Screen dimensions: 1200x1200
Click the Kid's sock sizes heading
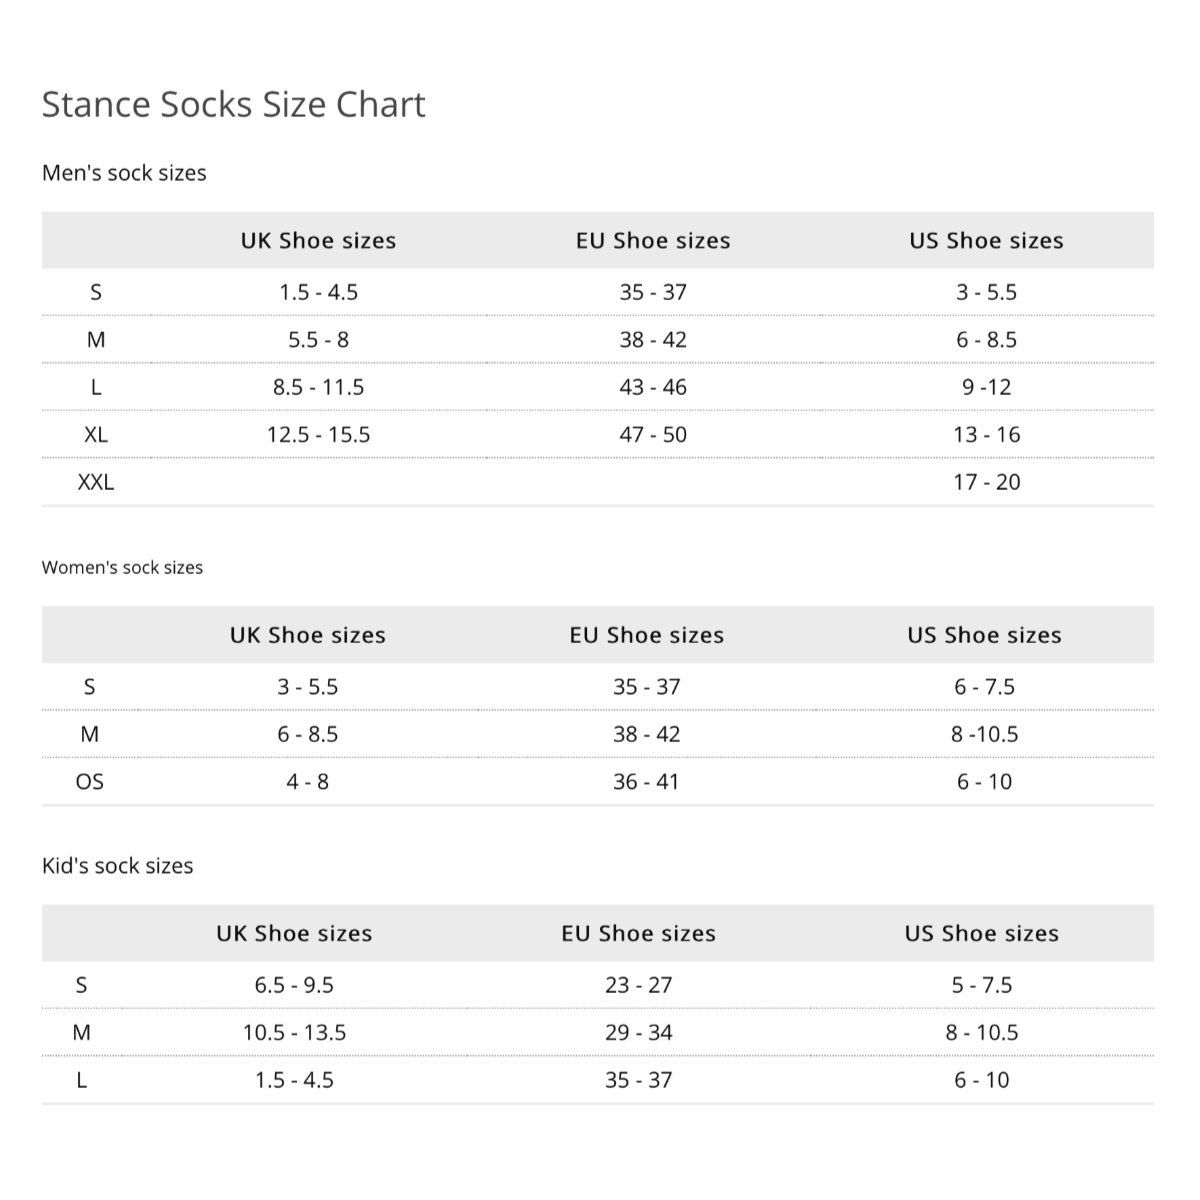(x=117, y=866)
